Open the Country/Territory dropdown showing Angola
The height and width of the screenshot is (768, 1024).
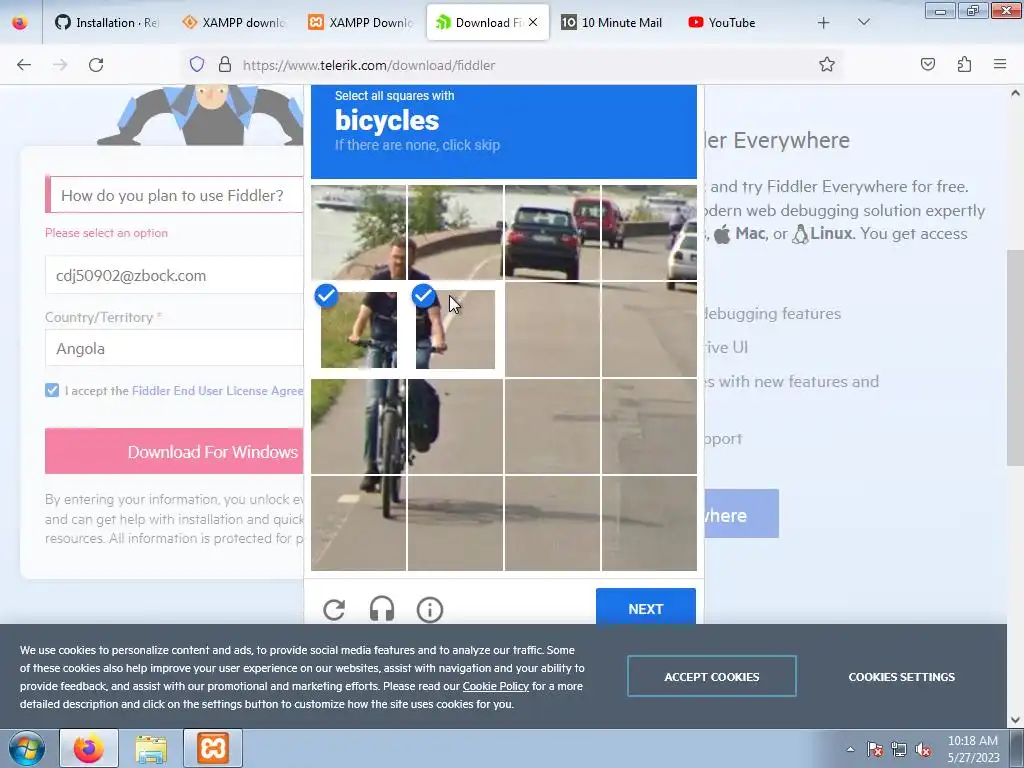[x=174, y=348]
